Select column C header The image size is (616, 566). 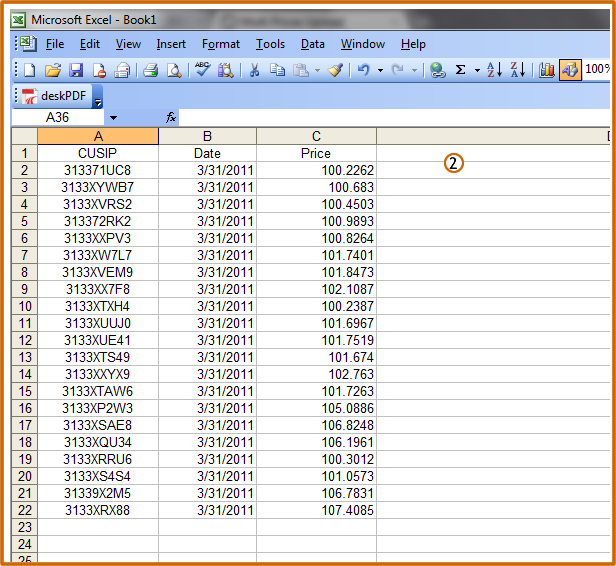point(316,136)
